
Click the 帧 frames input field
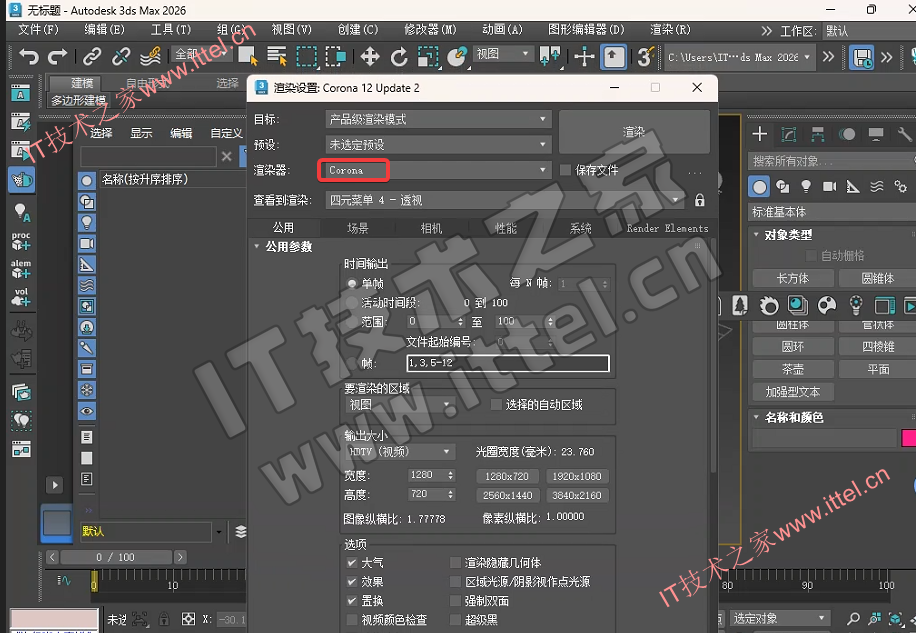[x=508, y=363]
